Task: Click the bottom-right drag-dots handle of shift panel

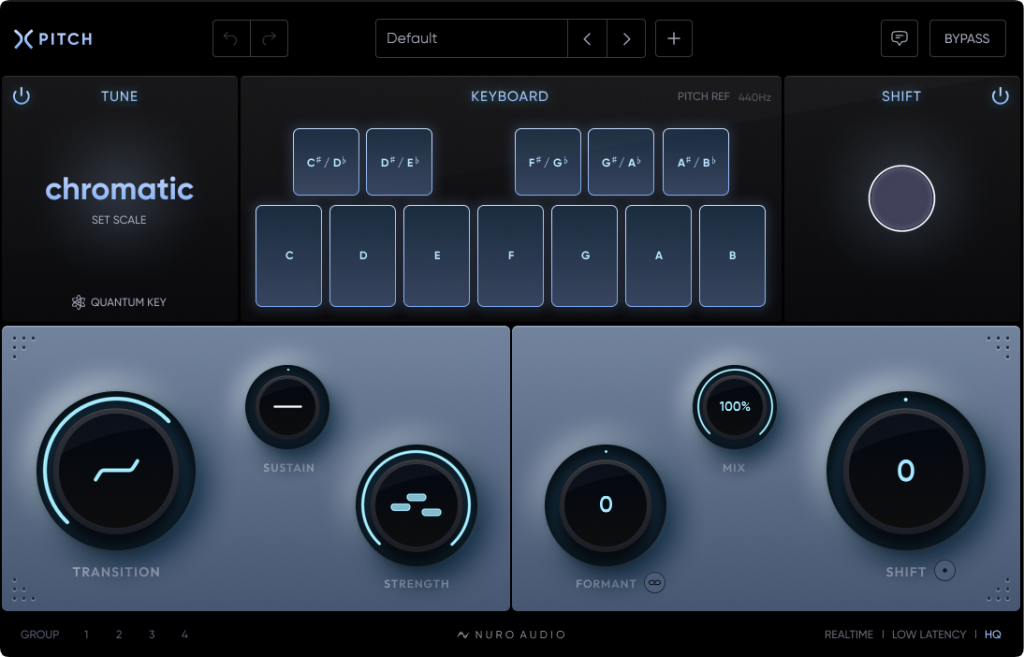Action: pyautogui.click(x=999, y=589)
